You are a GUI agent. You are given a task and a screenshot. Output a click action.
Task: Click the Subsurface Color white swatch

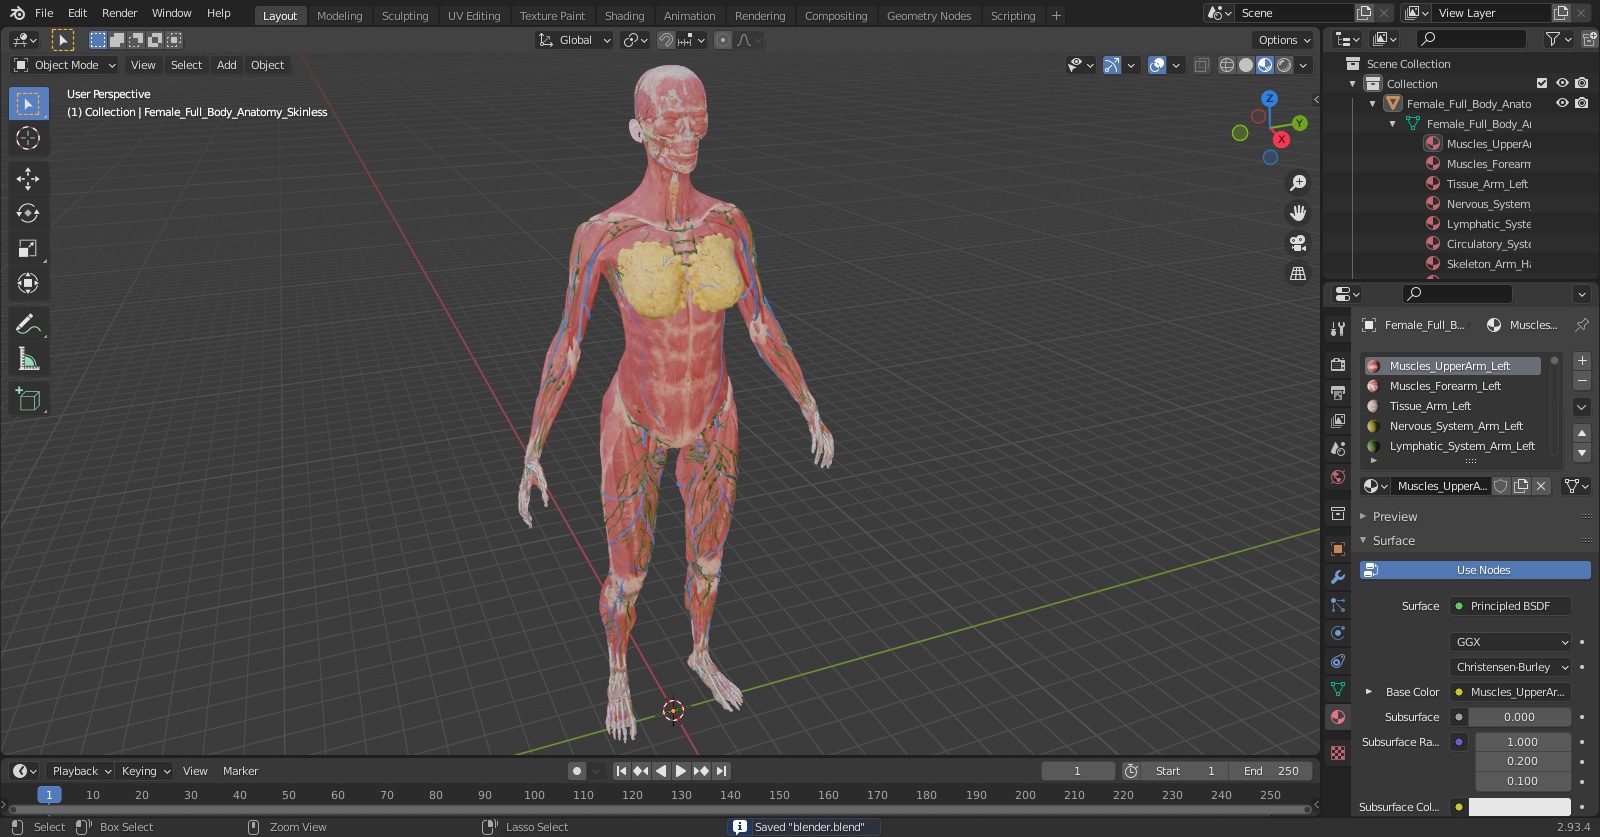(x=1519, y=807)
